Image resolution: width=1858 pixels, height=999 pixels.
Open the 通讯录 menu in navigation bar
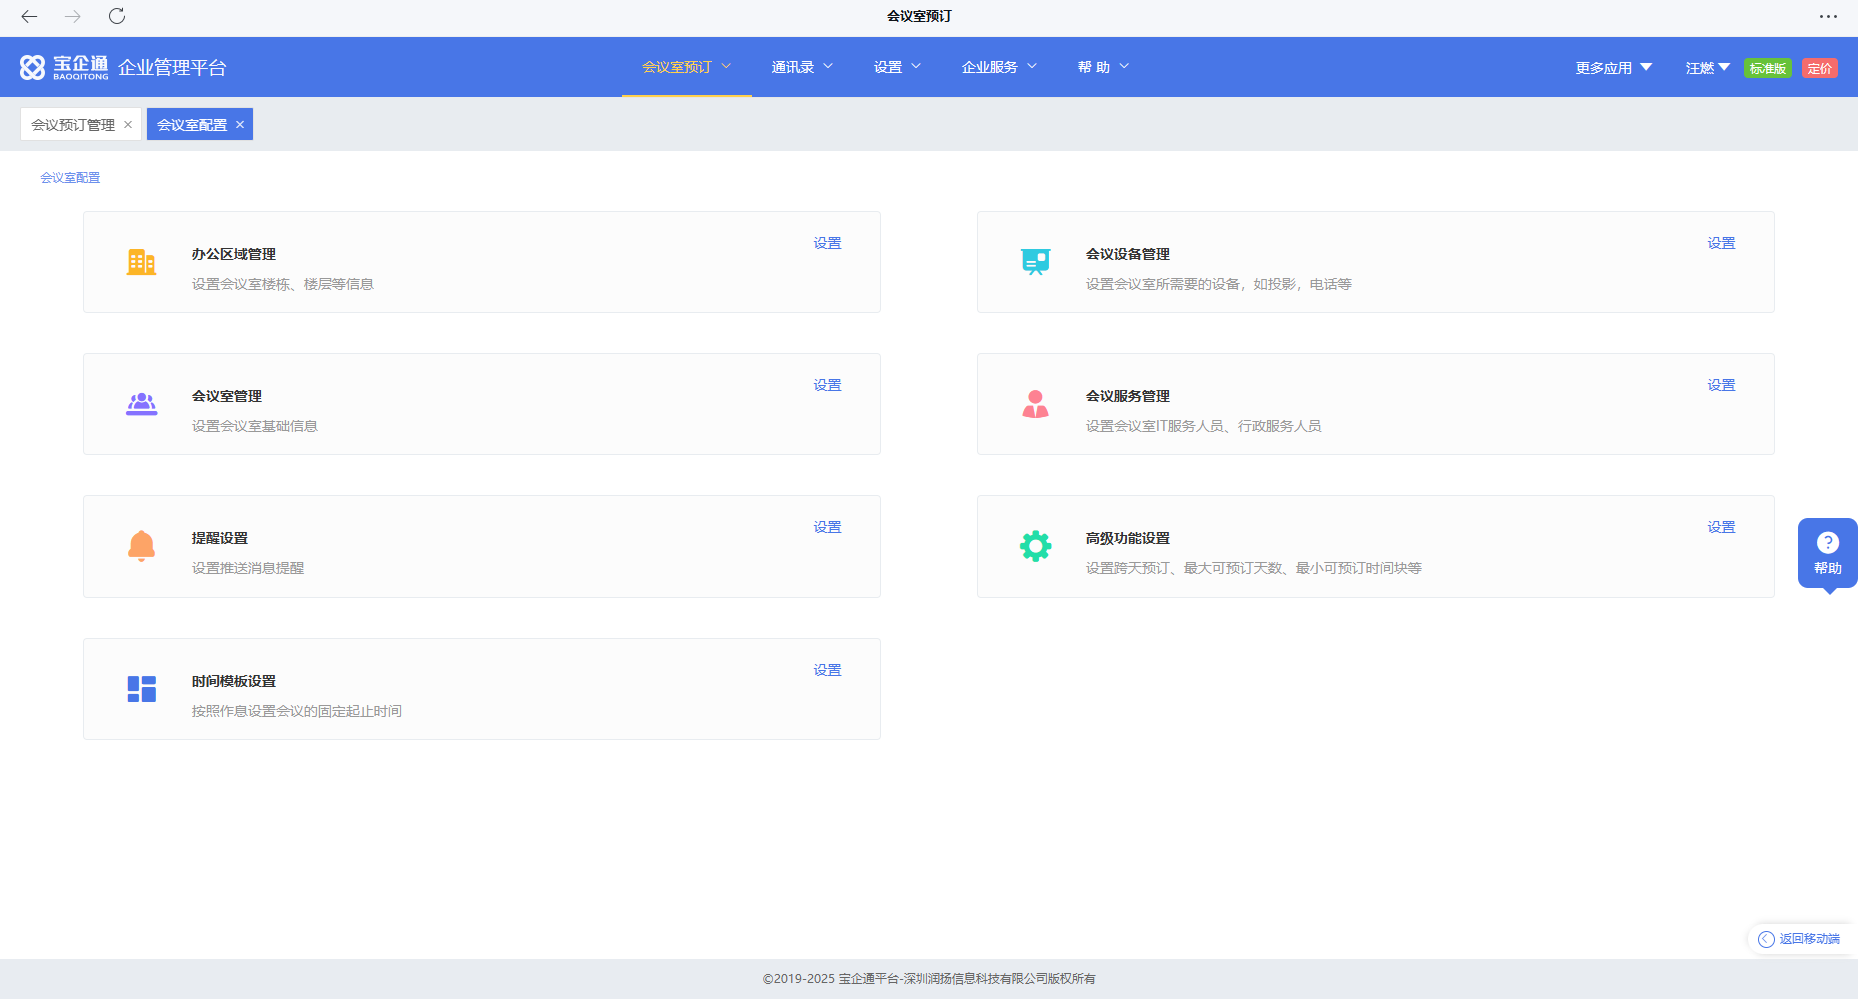click(x=801, y=67)
